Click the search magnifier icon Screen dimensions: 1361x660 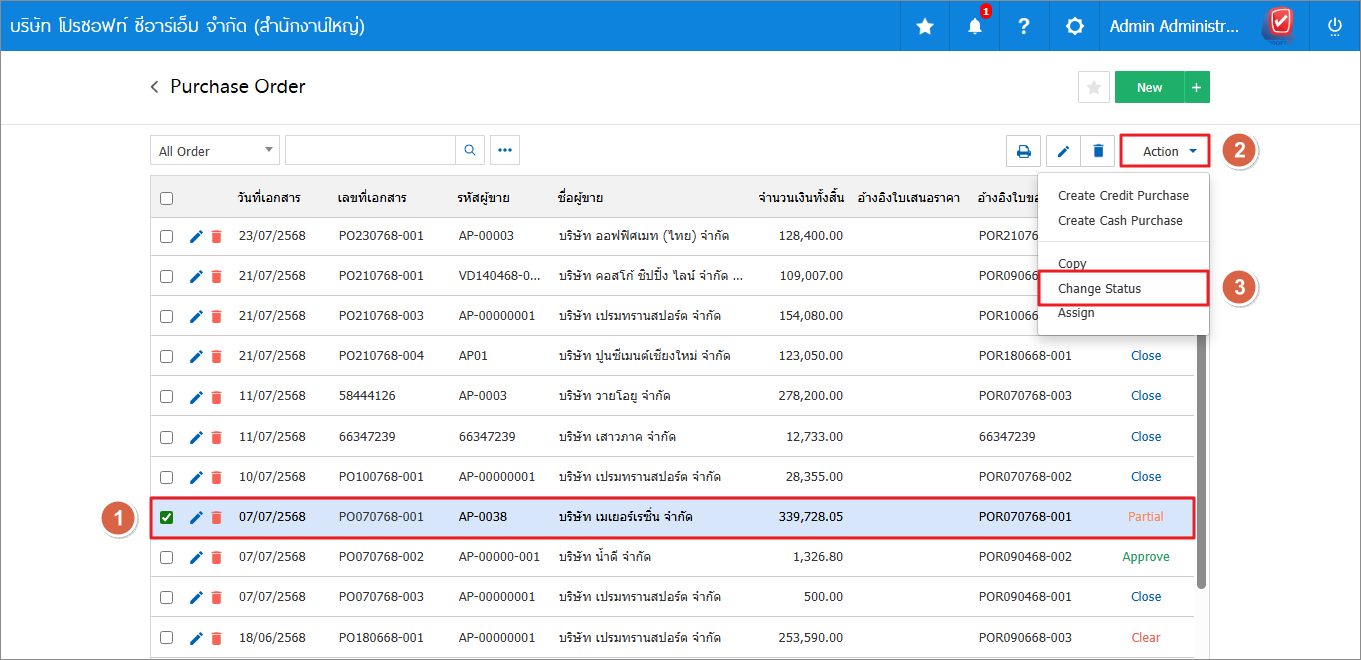pos(470,151)
